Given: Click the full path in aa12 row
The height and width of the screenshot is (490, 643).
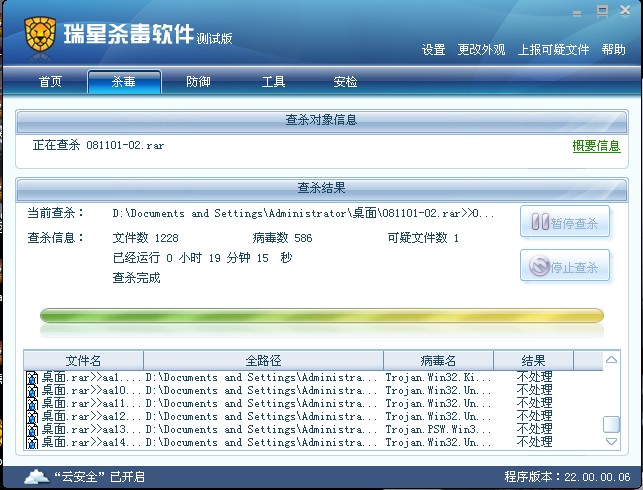Looking at the screenshot, I should click(x=261, y=417).
